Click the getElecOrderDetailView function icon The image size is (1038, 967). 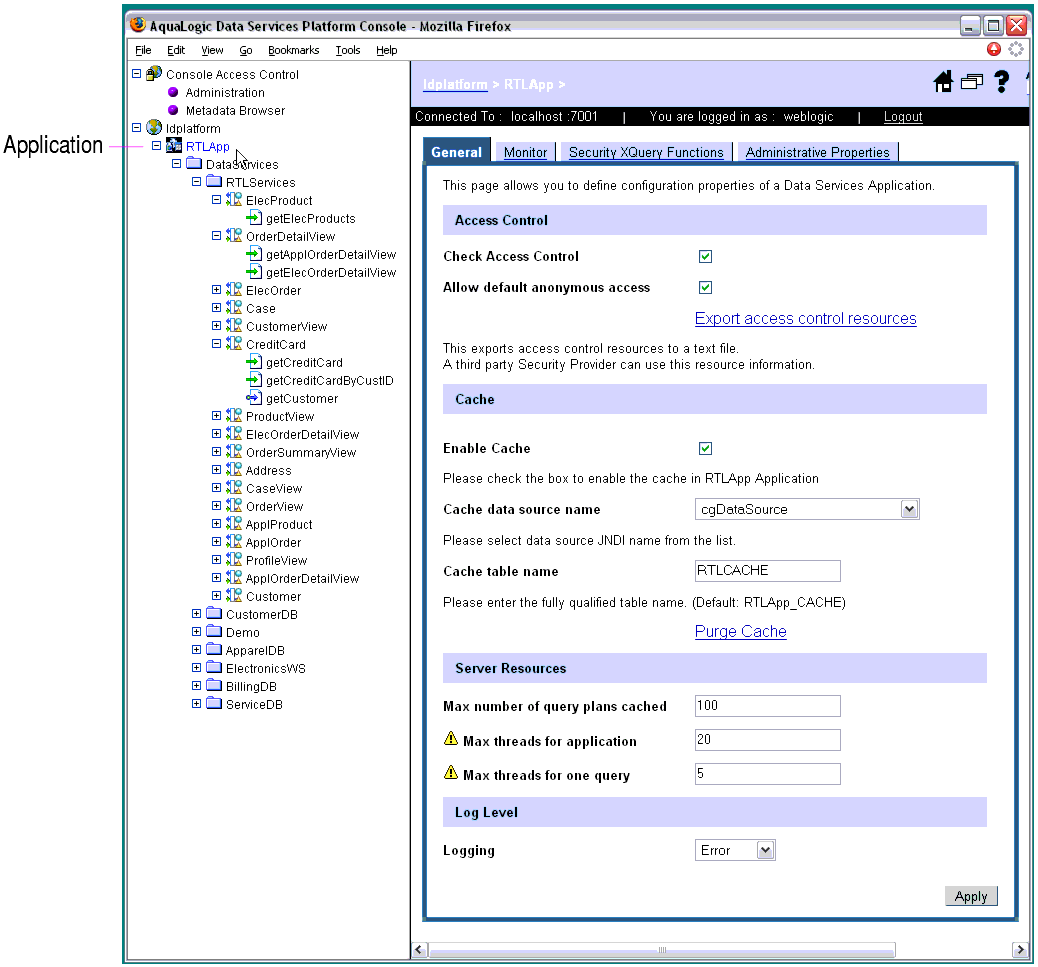254,271
